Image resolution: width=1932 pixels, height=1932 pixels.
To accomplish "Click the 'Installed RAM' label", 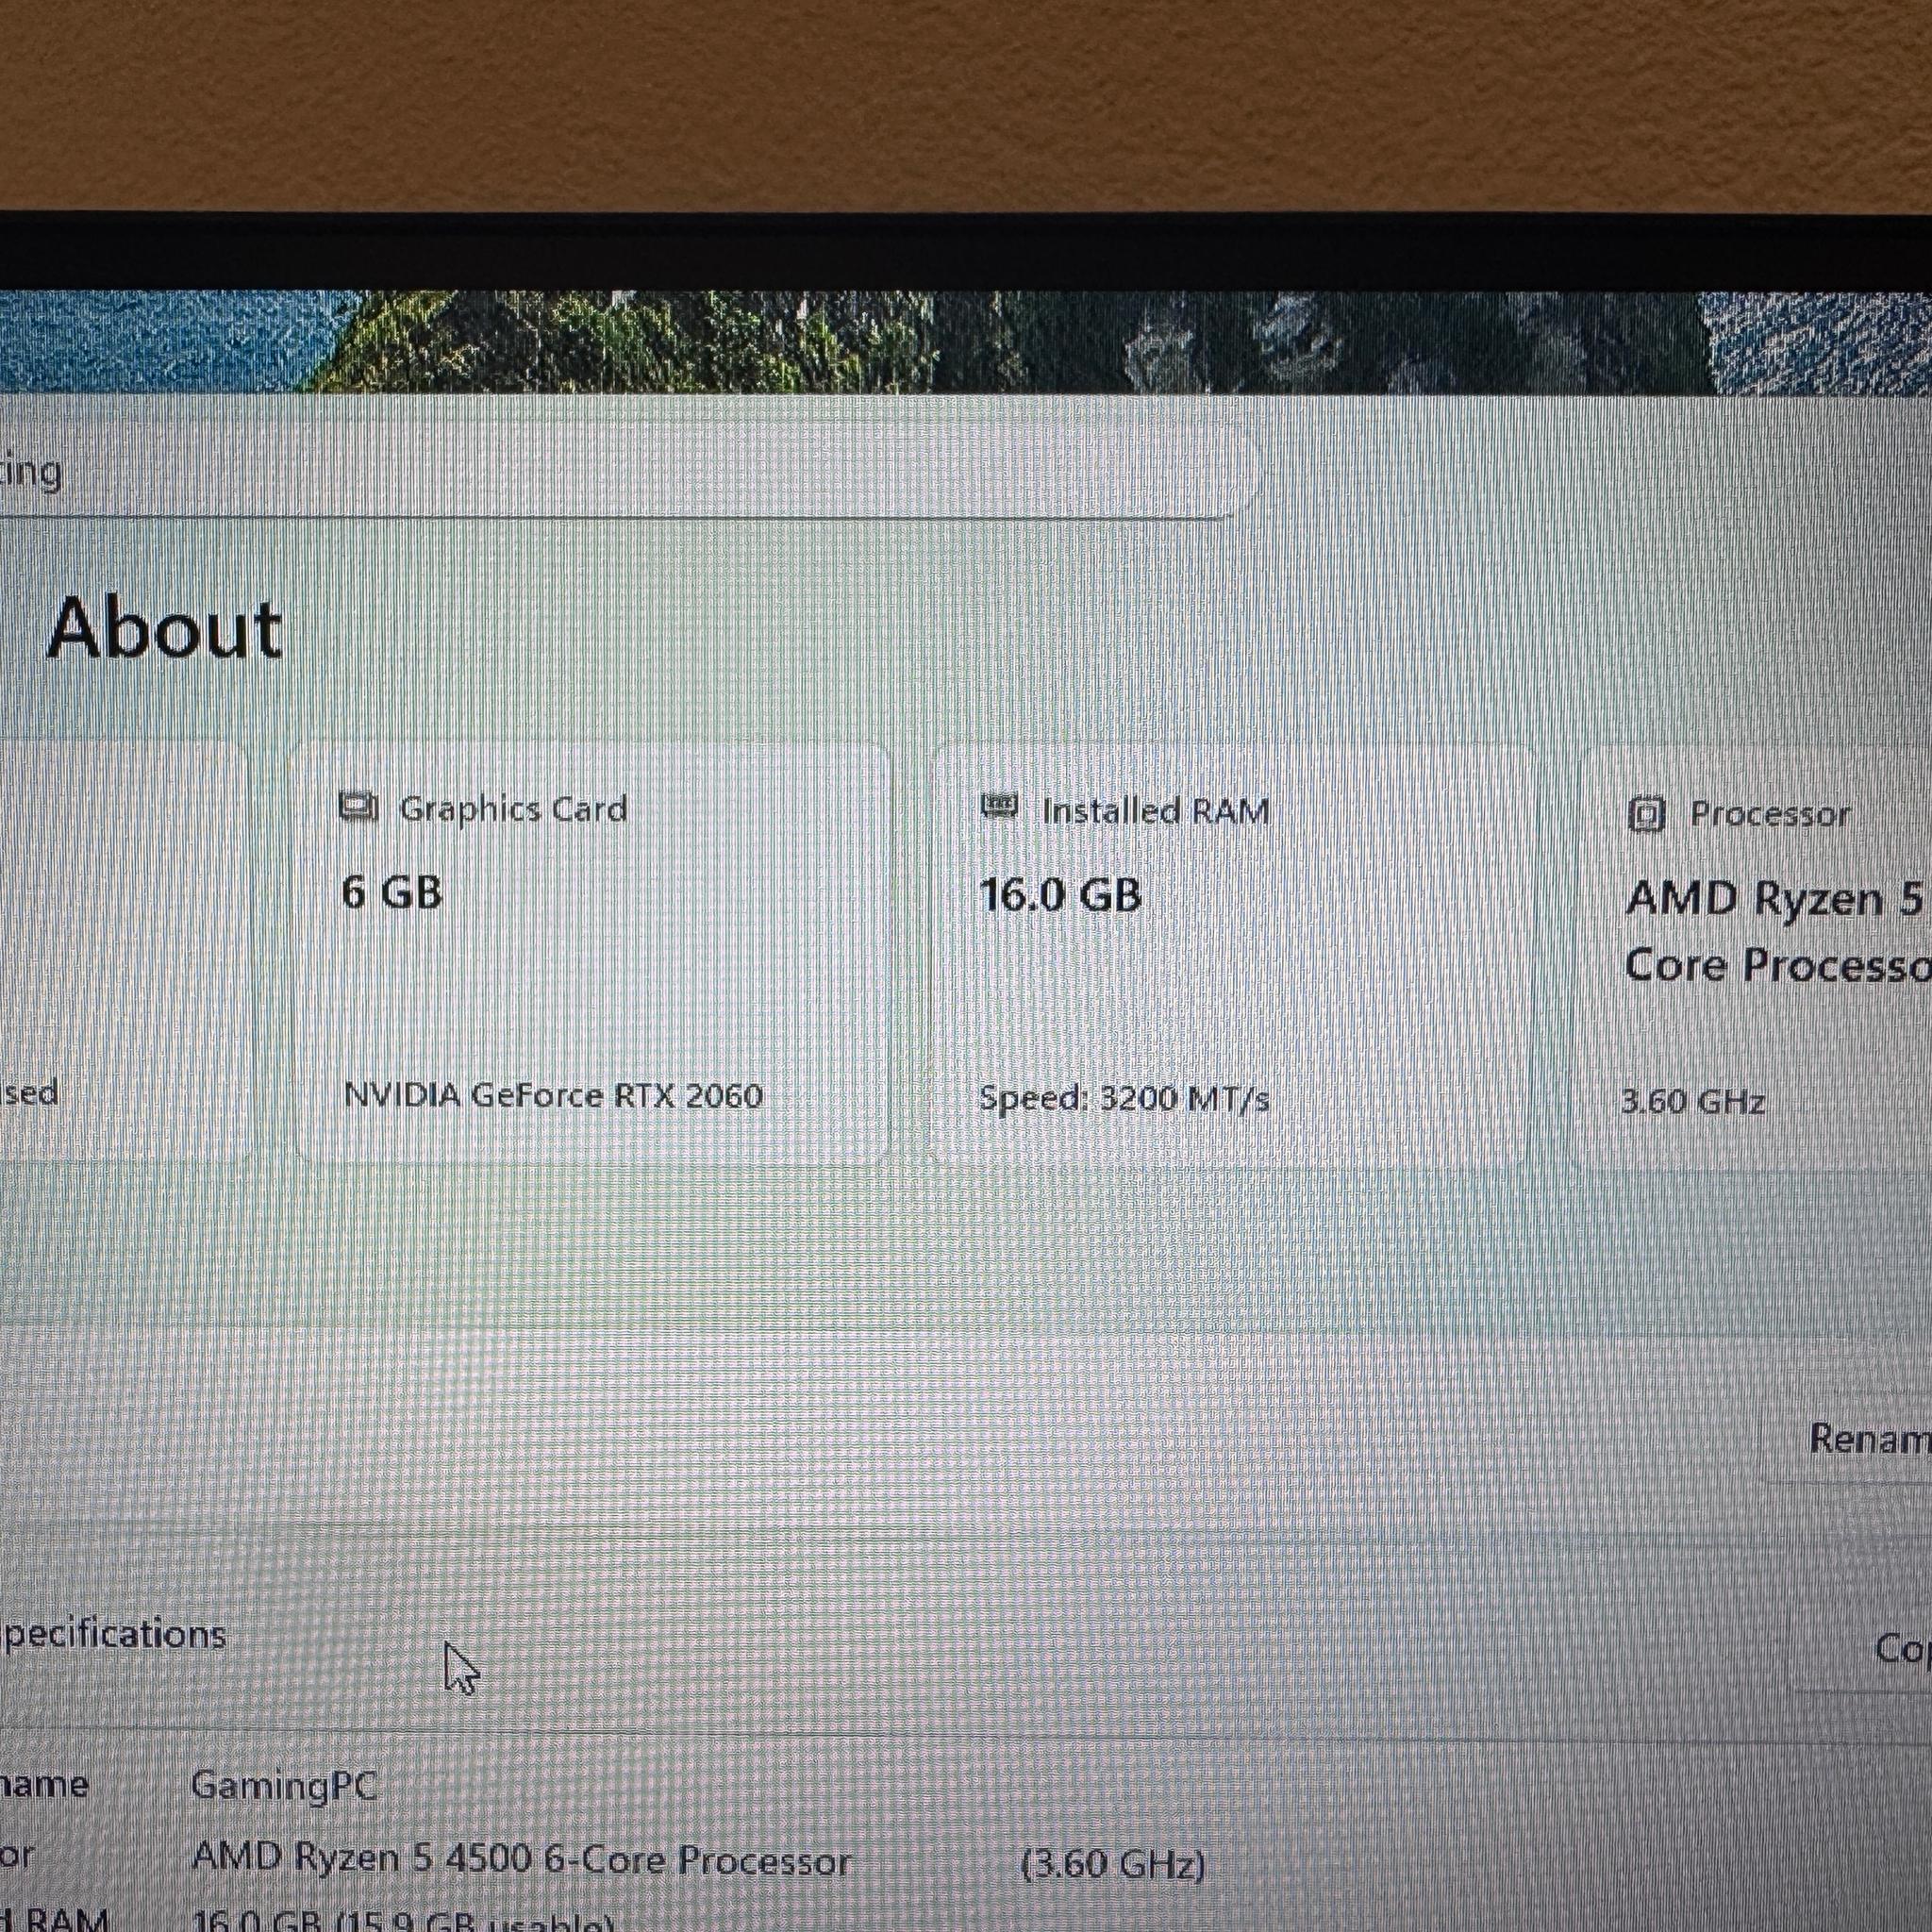I will click(x=1155, y=811).
